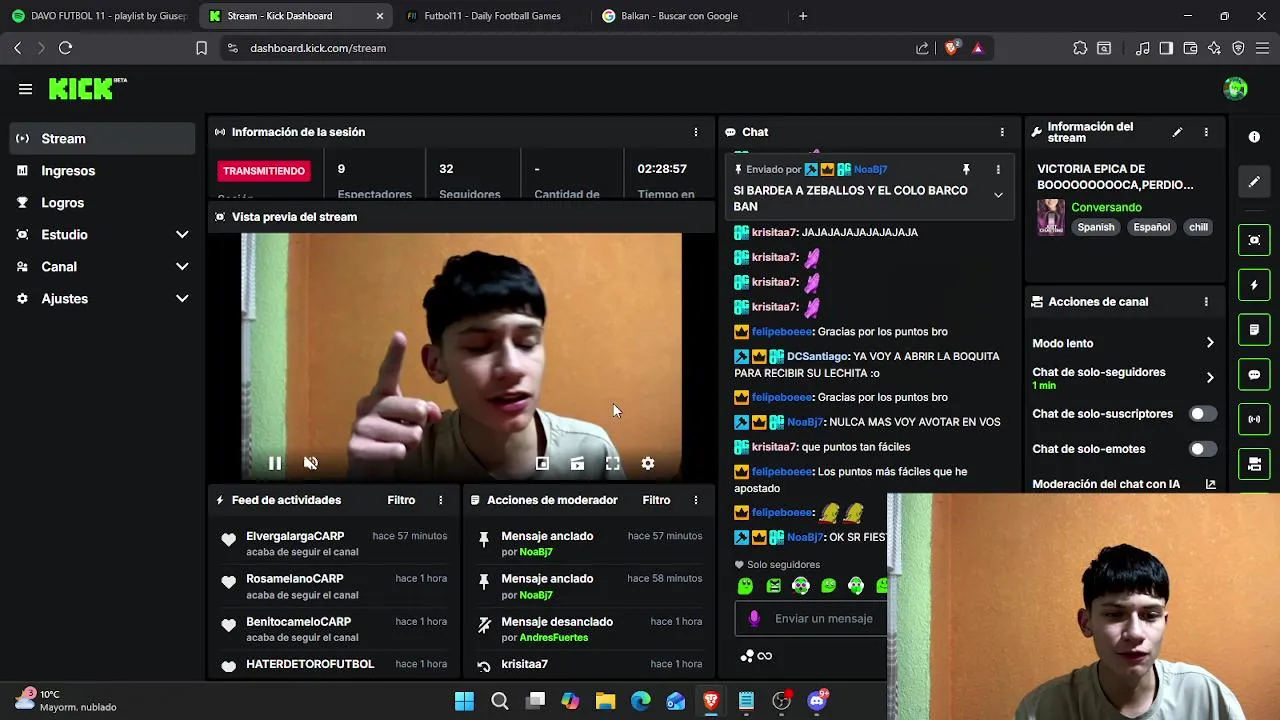Open session information options menu
The height and width of the screenshot is (720, 1280).
tap(696, 132)
